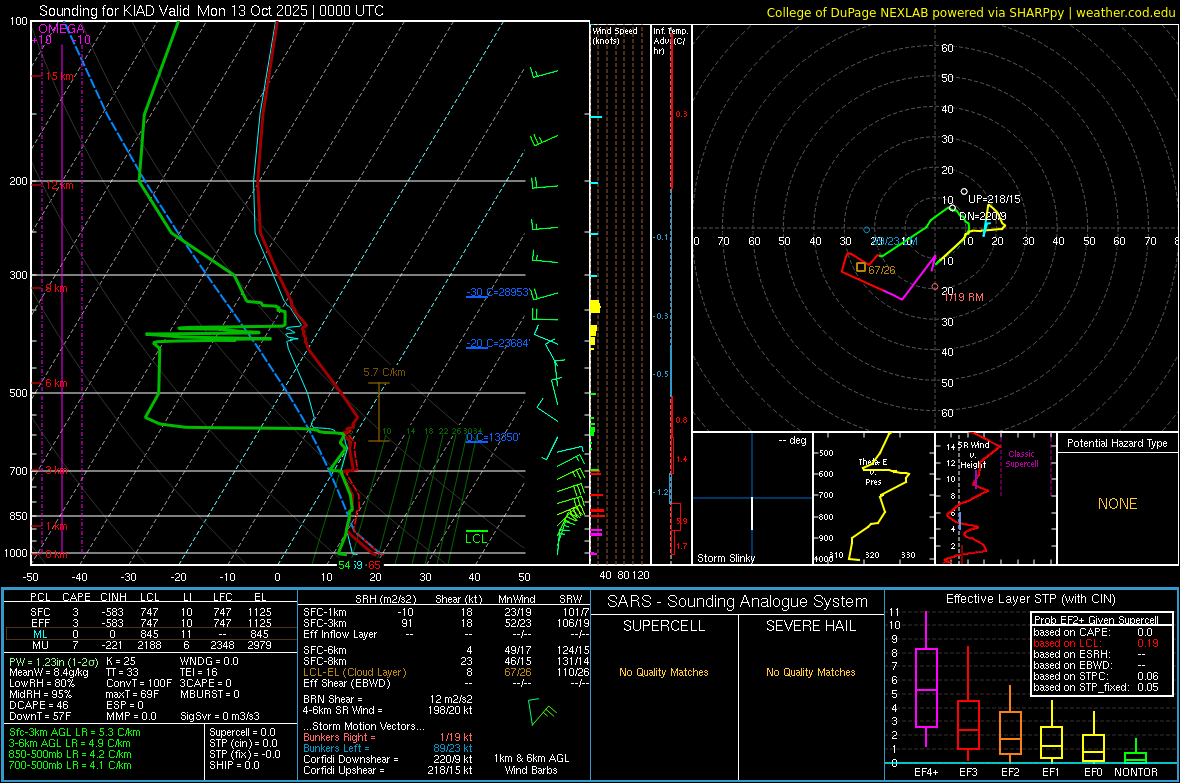Click the TEI = 16 value
The width and height of the screenshot is (1180, 783).
[x=199, y=672]
